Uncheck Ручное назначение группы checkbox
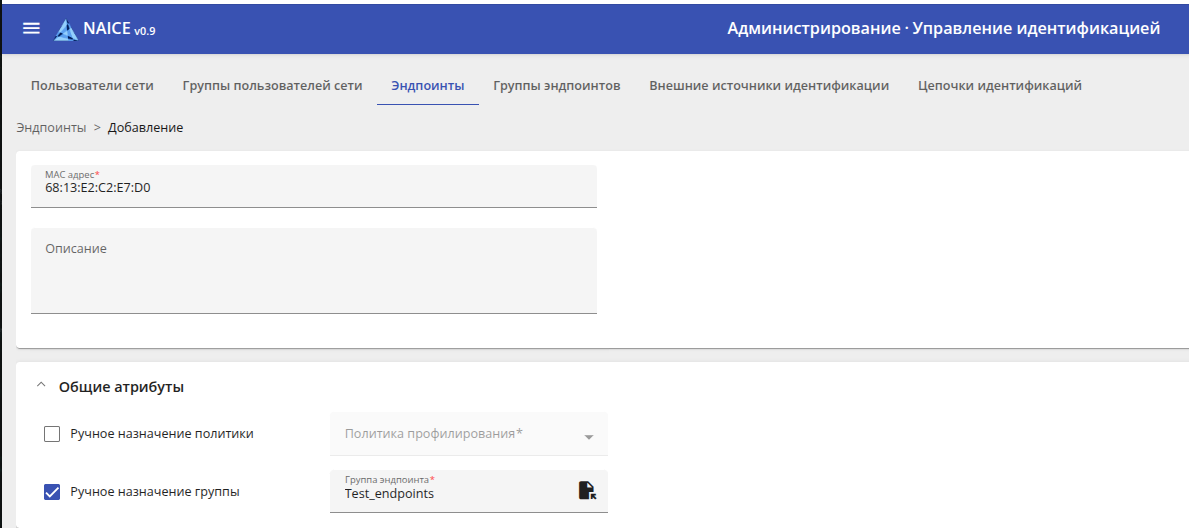Screen dimensions: 1189x528 pos(53,492)
